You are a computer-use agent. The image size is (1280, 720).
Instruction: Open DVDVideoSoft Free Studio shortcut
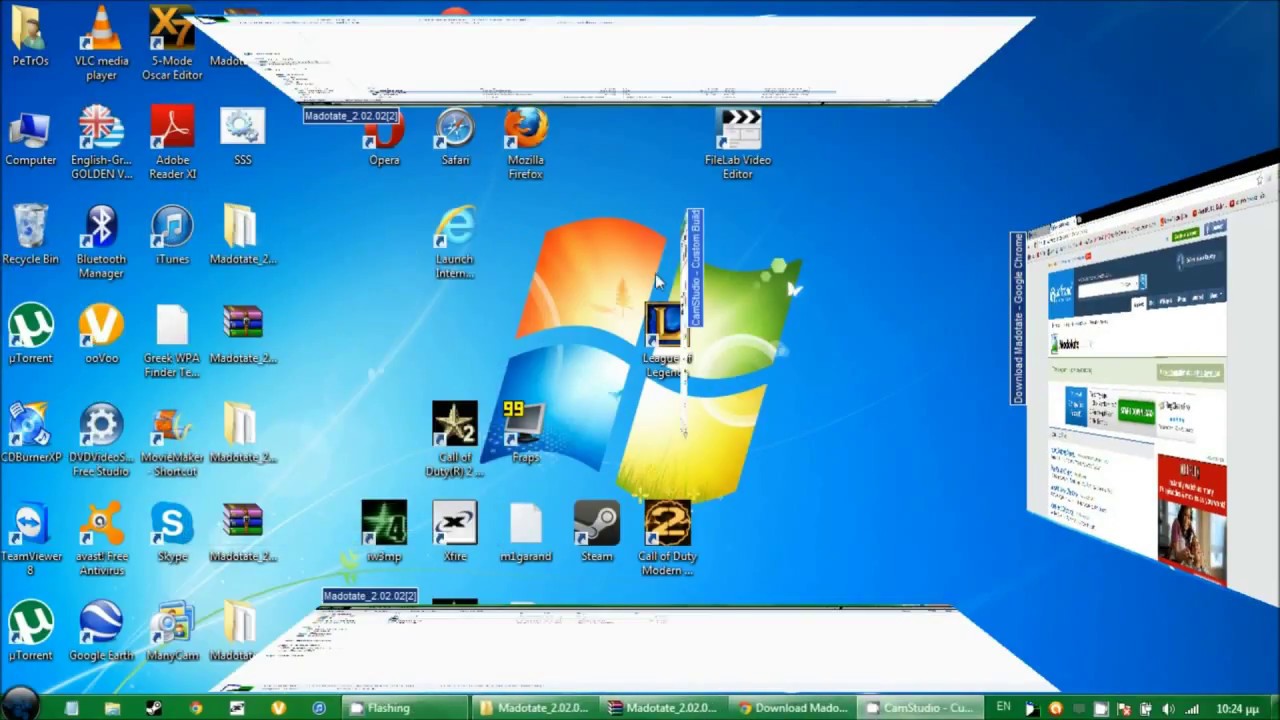coord(101,440)
